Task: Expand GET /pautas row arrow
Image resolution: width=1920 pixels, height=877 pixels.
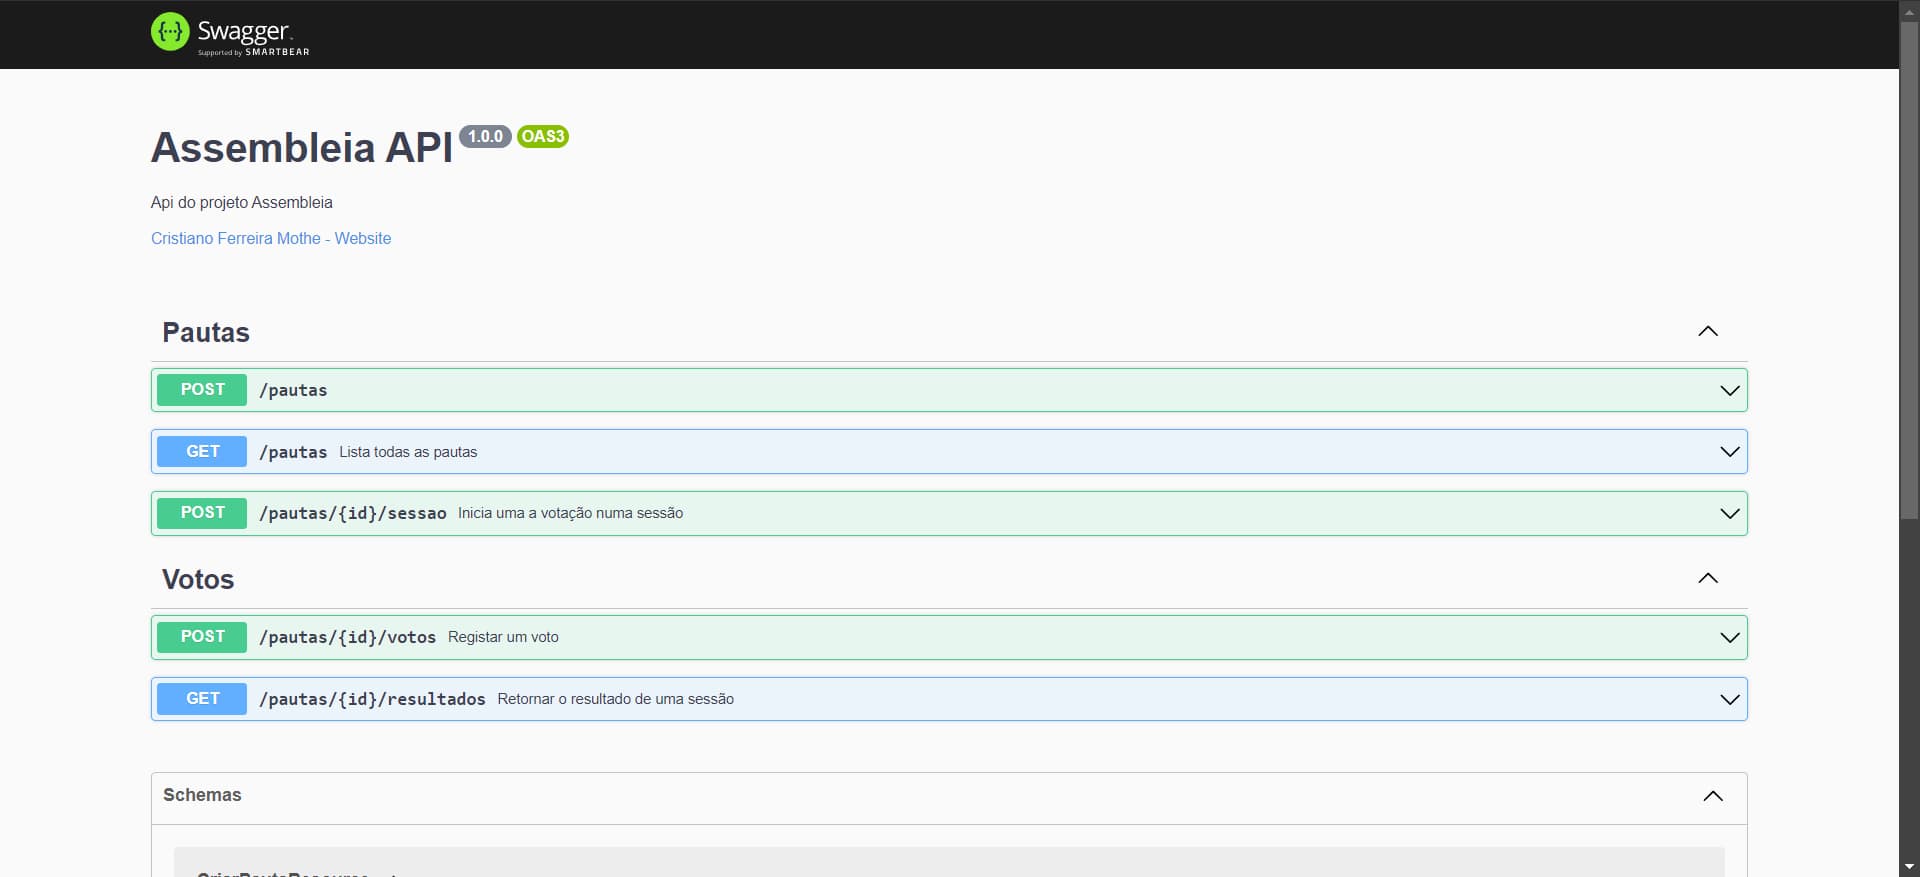Action: pos(1730,452)
